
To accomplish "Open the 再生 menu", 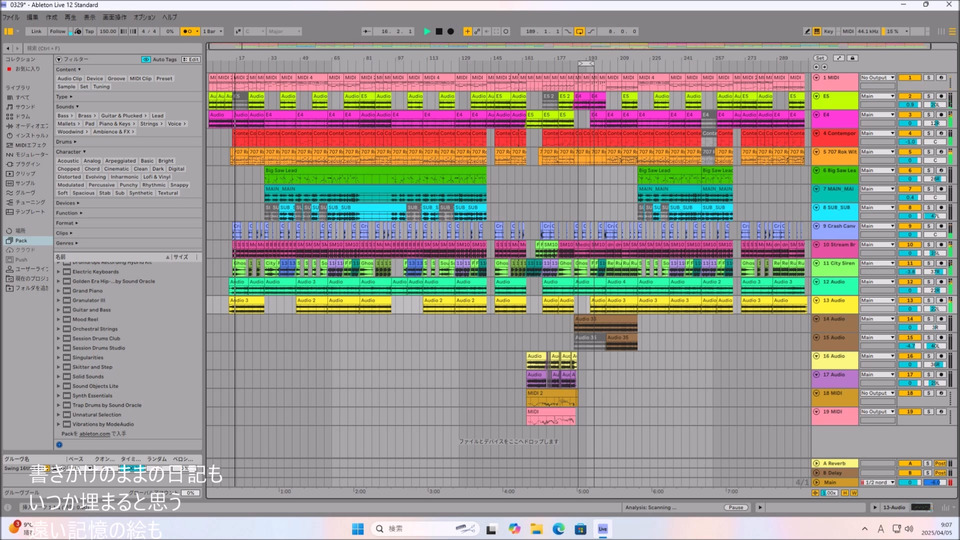I will (x=70, y=17).
